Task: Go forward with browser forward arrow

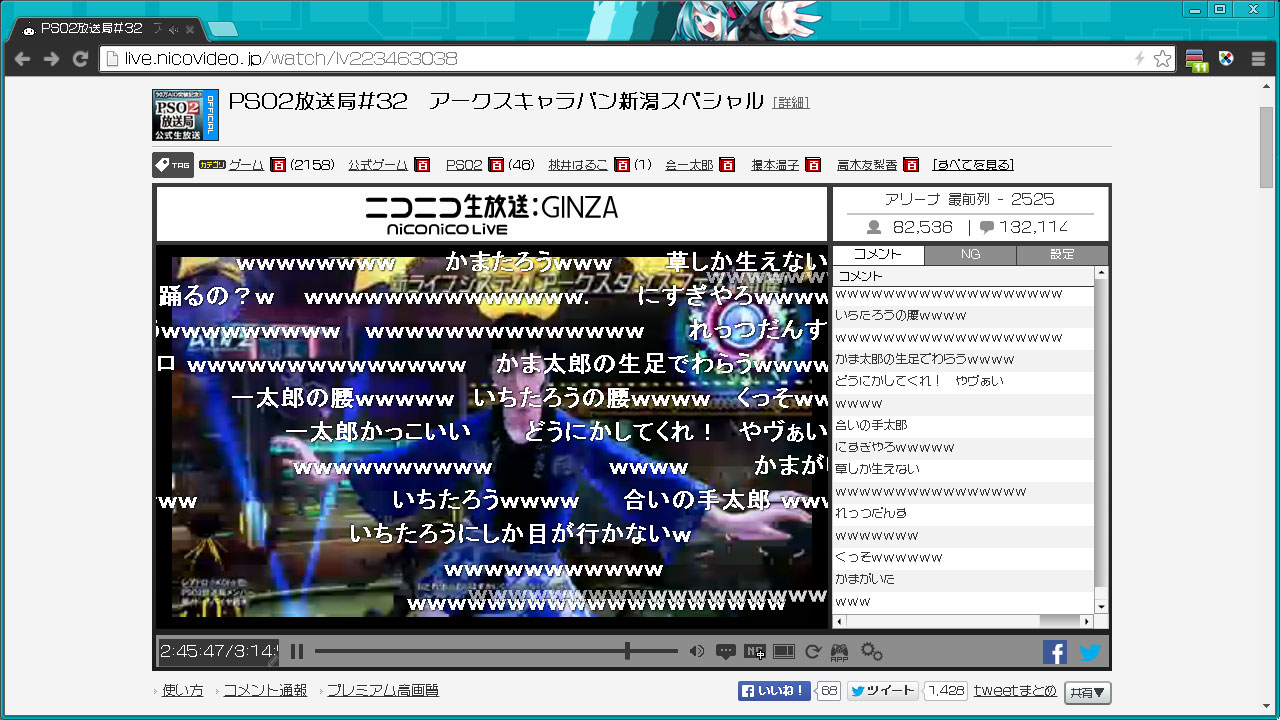Action: click(x=51, y=59)
